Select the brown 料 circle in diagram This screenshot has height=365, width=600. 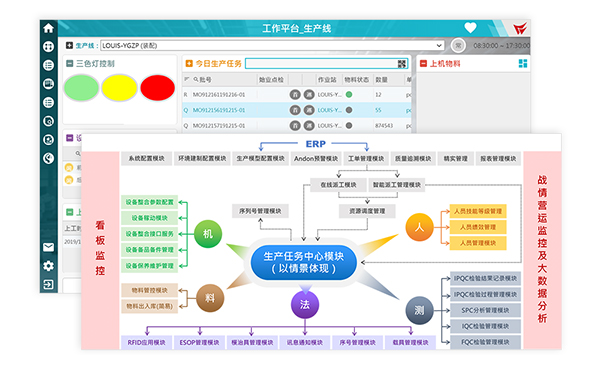(210, 298)
